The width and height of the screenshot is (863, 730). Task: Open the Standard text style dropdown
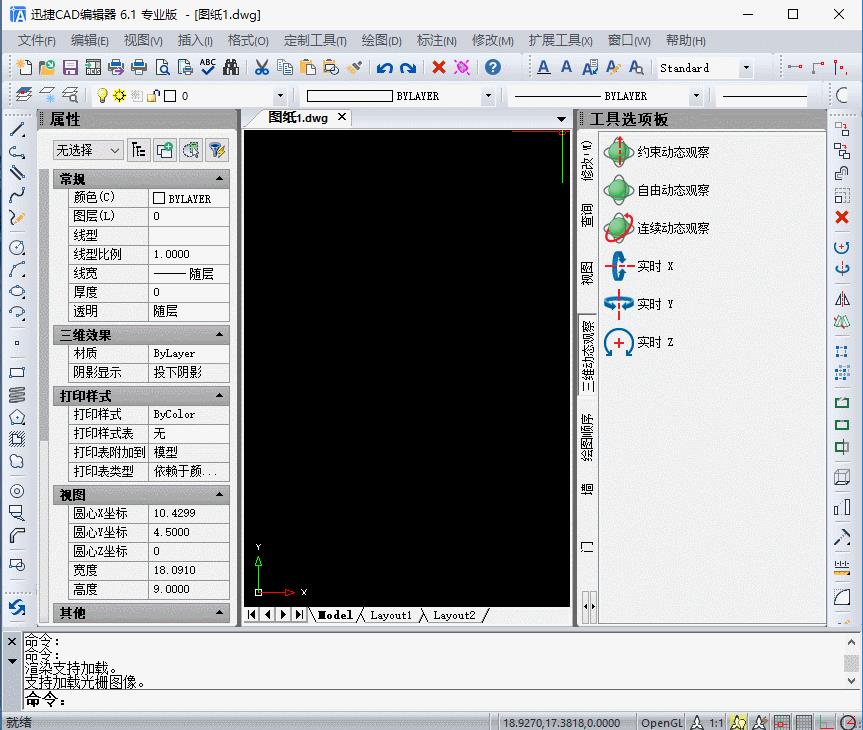(x=746, y=68)
